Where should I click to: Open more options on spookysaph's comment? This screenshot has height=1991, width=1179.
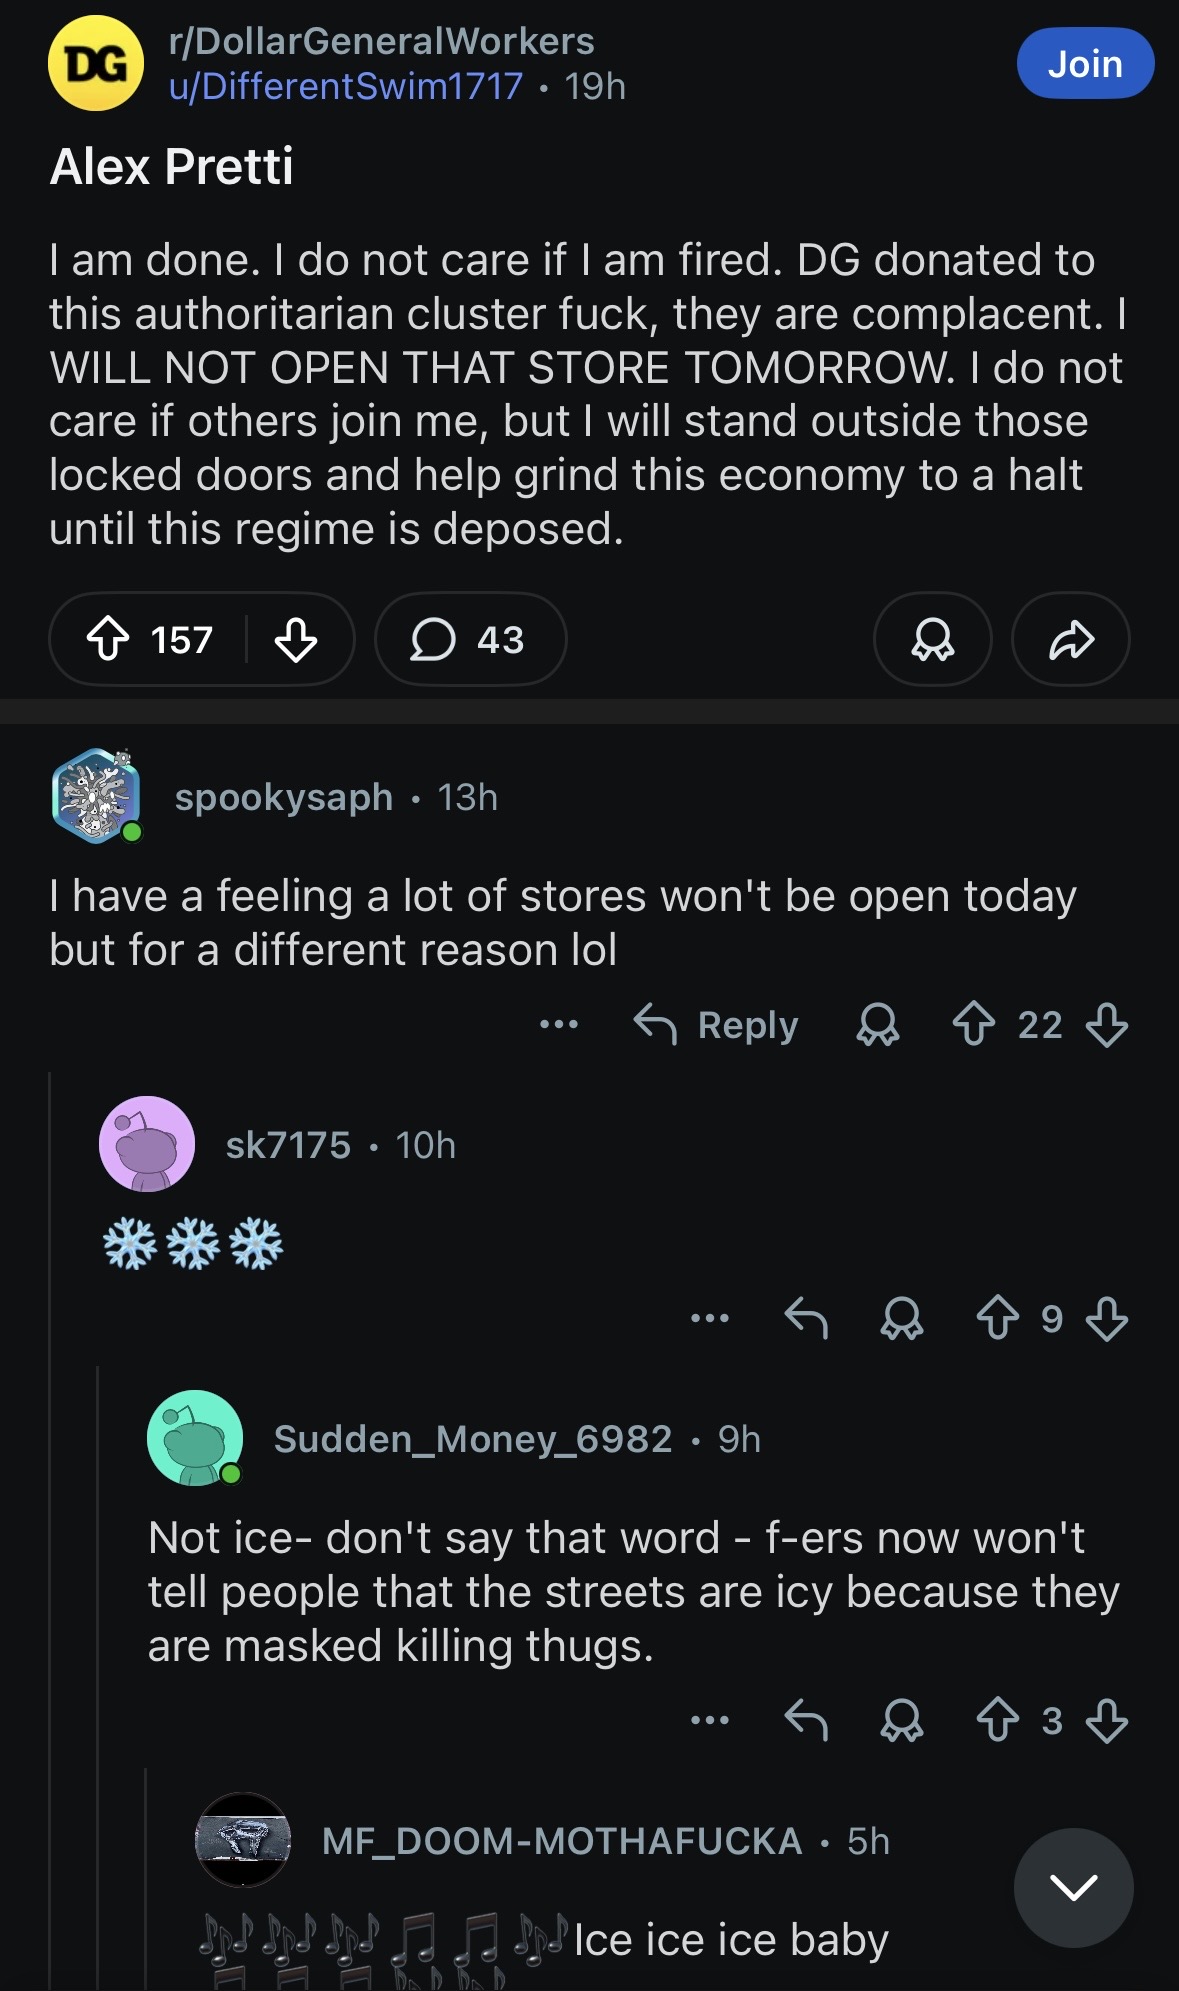pyautogui.click(x=558, y=1025)
